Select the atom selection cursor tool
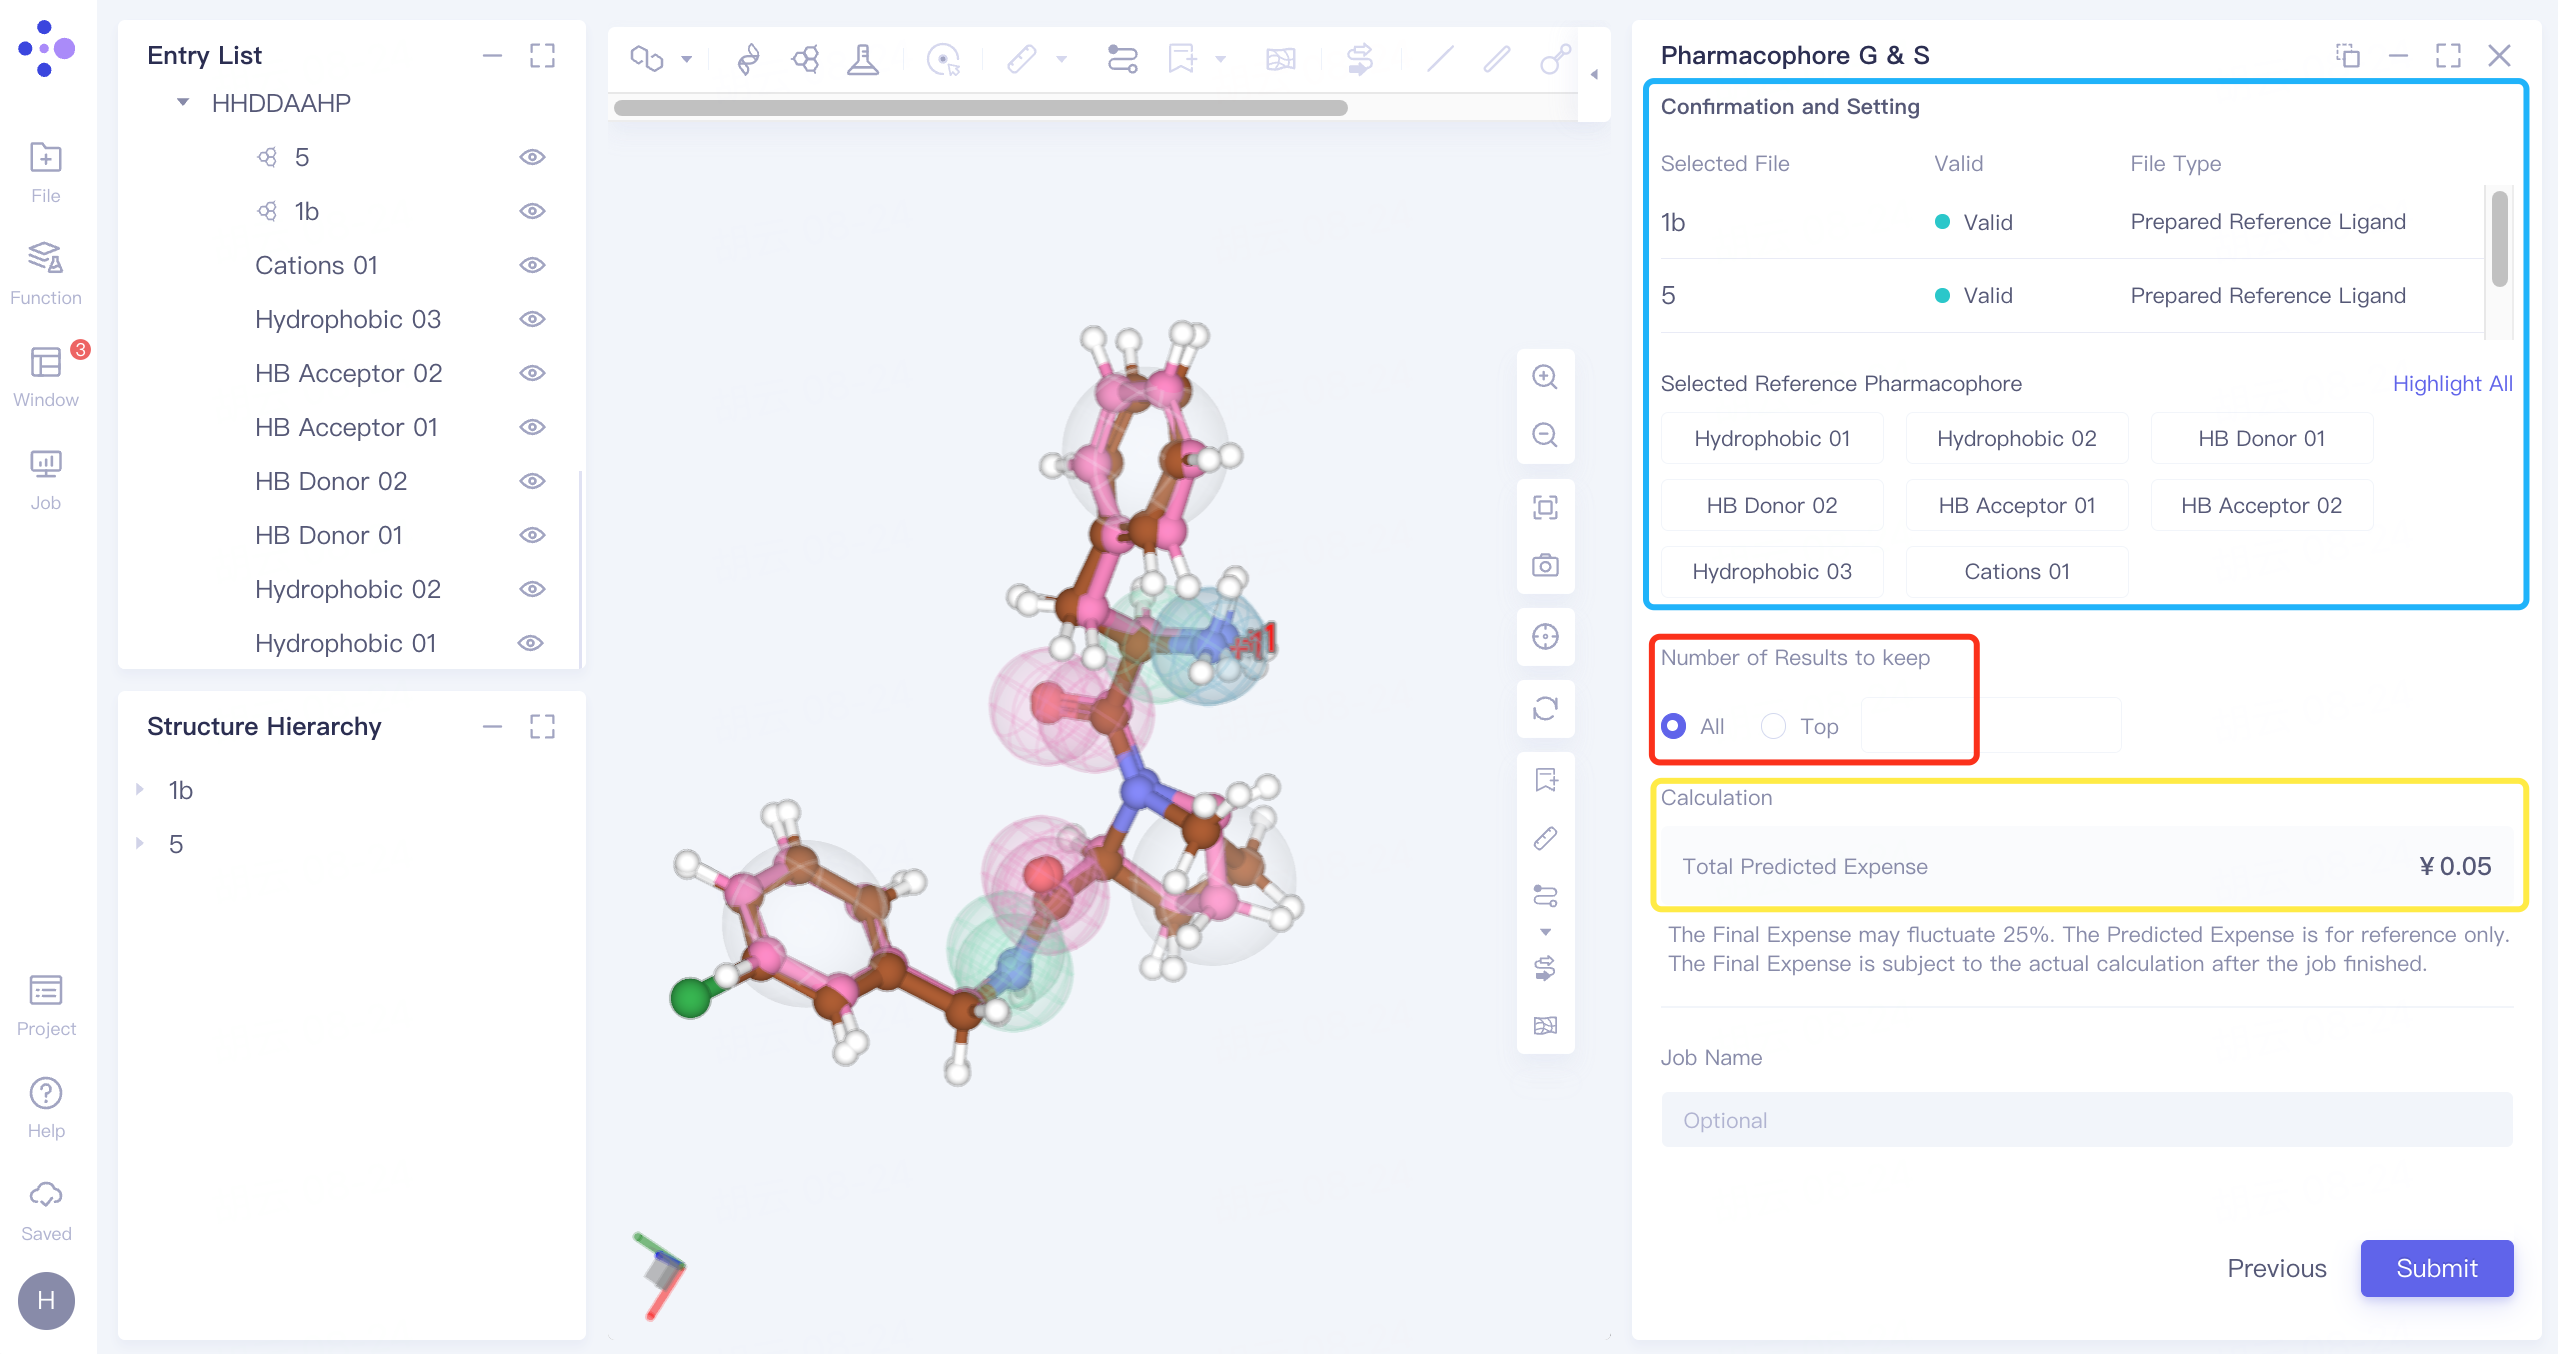2558x1354 pixels. pos(943,59)
